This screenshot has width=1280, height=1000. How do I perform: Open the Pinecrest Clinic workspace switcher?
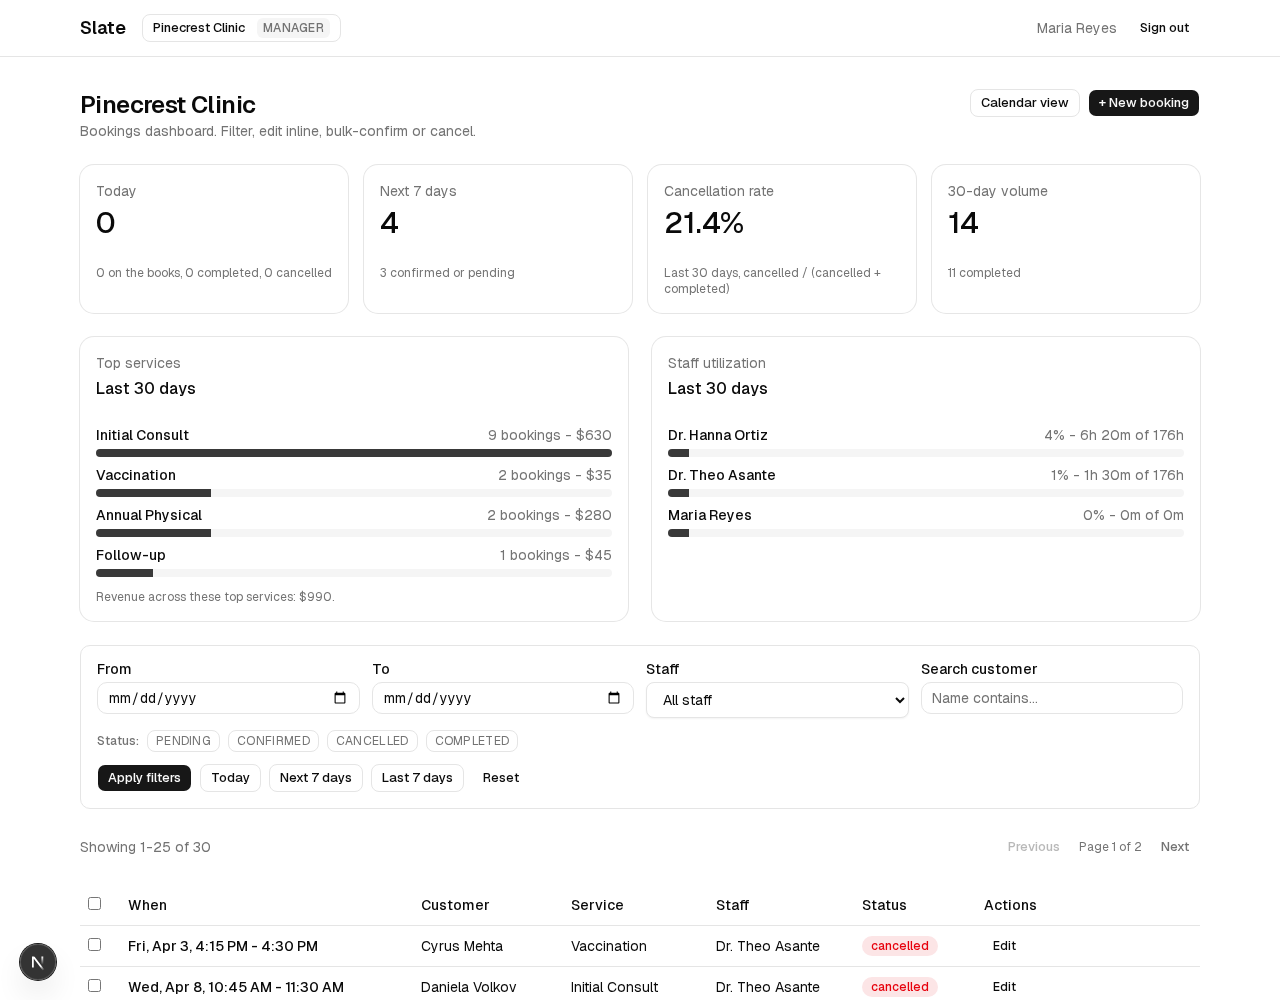pyautogui.click(x=241, y=28)
